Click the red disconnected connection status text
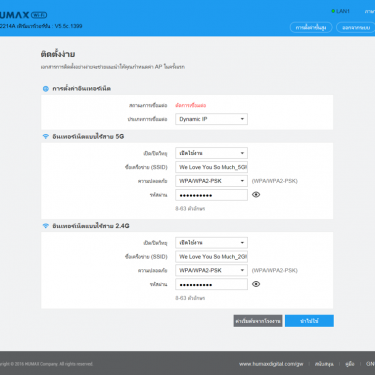Image resolution: width=375 pixels, height=375 pixels. click(x=191, y=105)
